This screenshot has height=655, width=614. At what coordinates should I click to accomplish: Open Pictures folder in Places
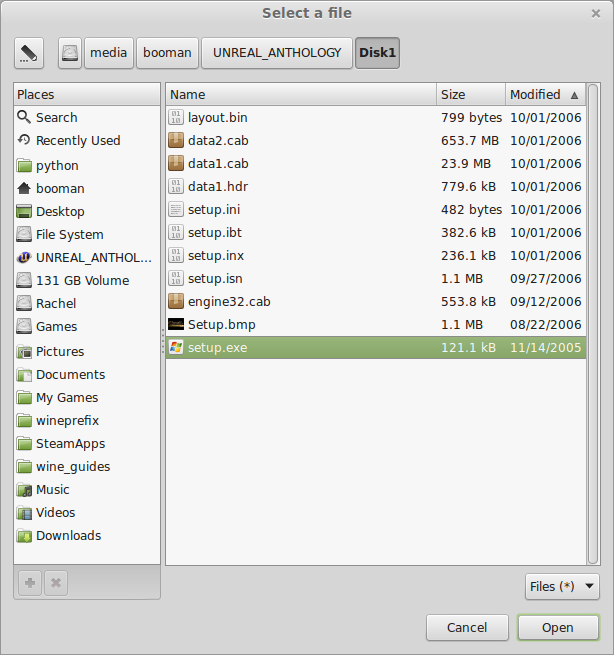87,351
